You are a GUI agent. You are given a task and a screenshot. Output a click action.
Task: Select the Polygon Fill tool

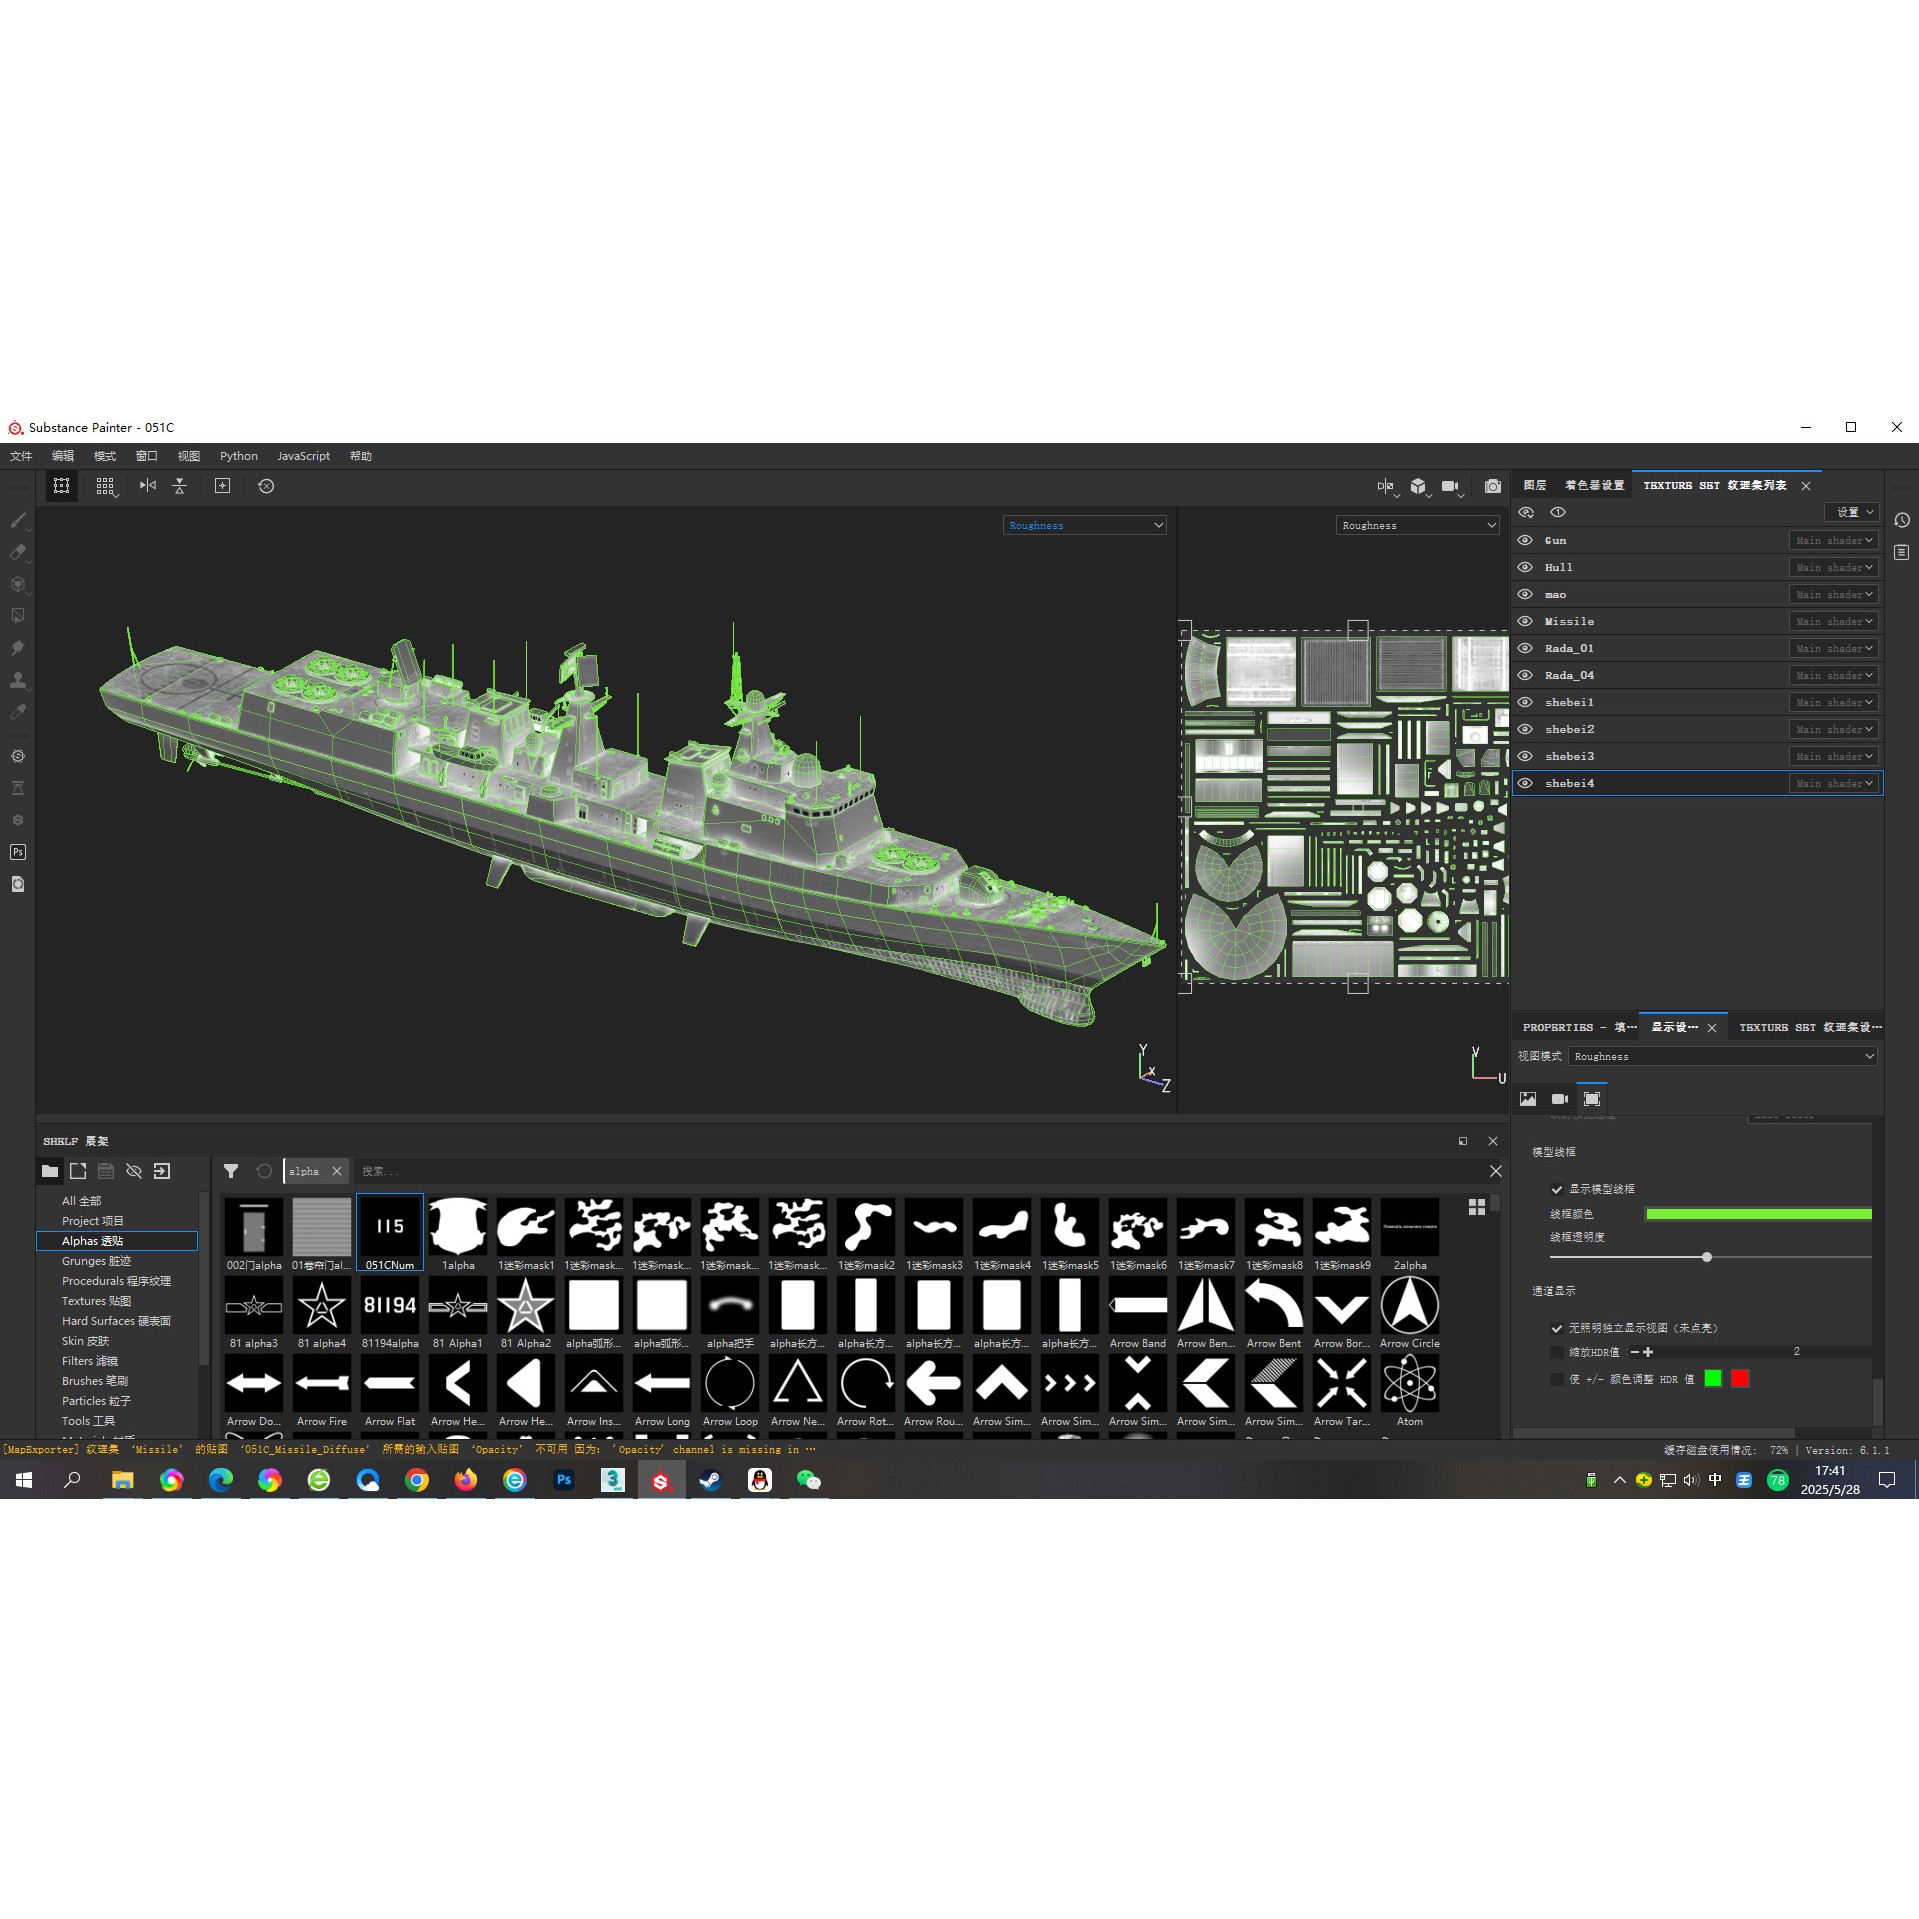pos(18,615)
